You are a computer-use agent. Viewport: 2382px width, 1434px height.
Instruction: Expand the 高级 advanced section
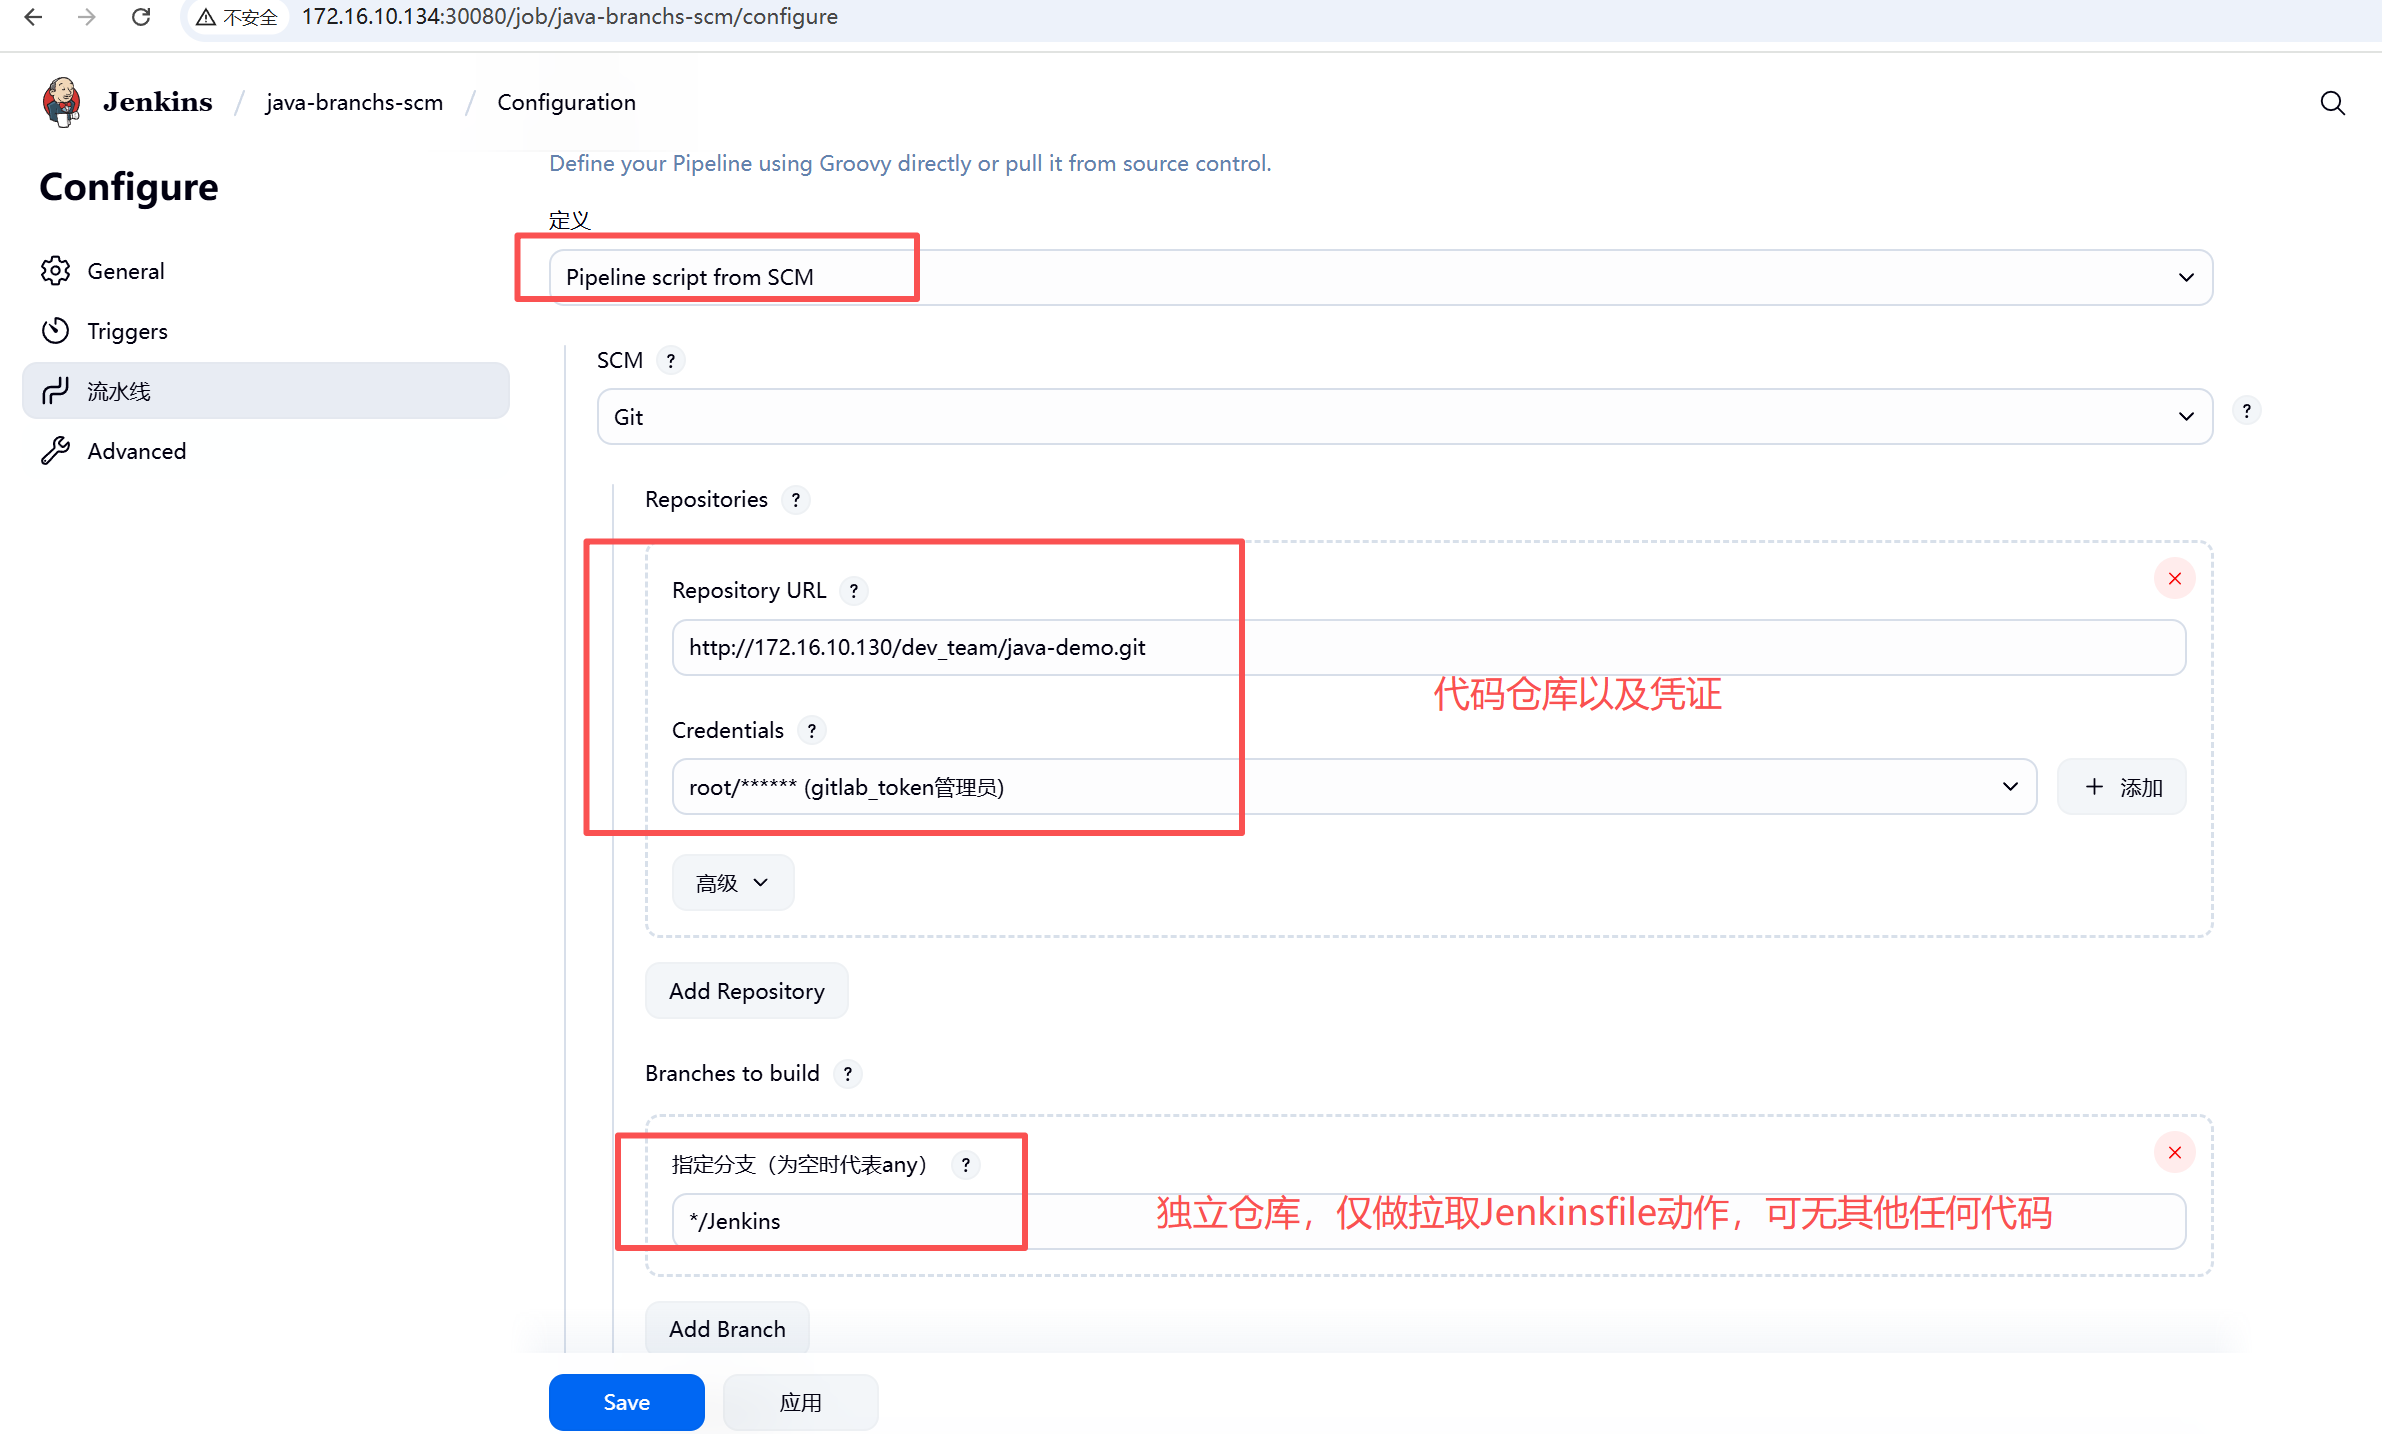(733, 883)
